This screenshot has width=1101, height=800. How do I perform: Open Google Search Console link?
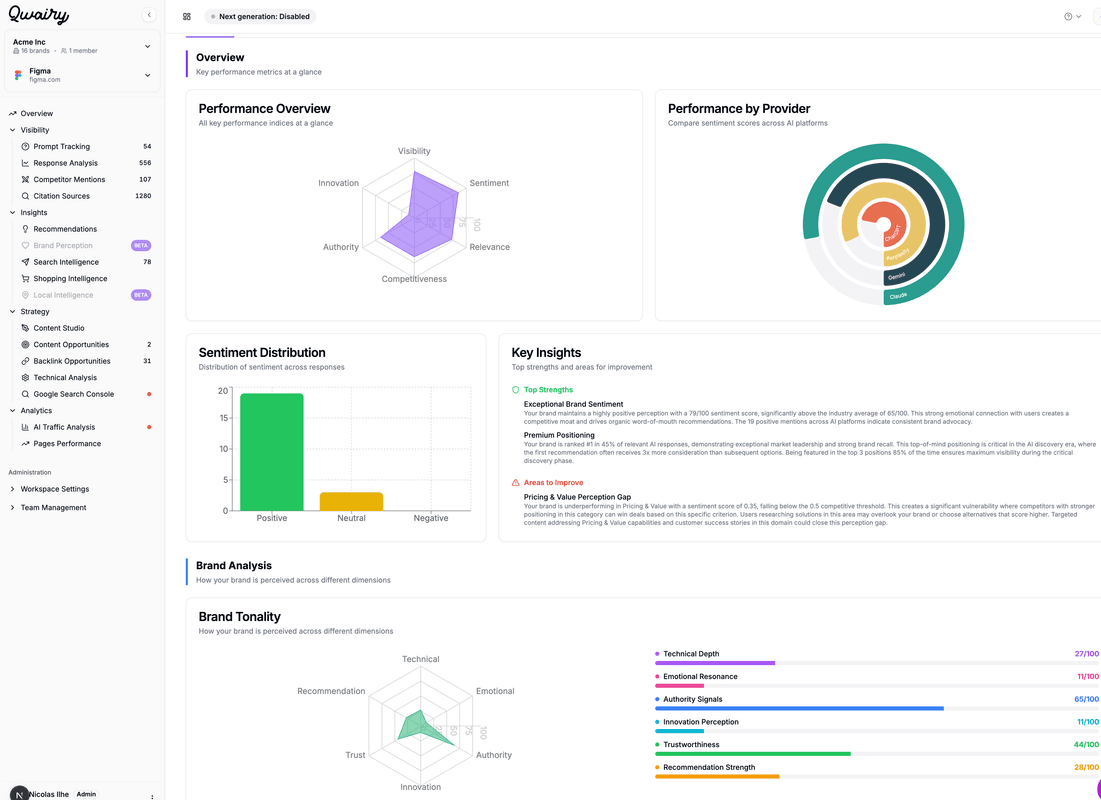pos(73,394)
